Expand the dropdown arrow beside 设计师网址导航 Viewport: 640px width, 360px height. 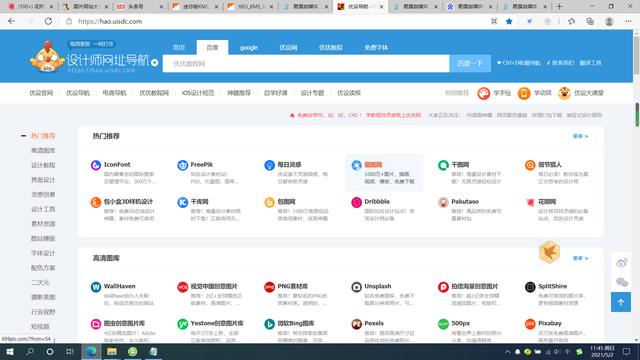154,62
